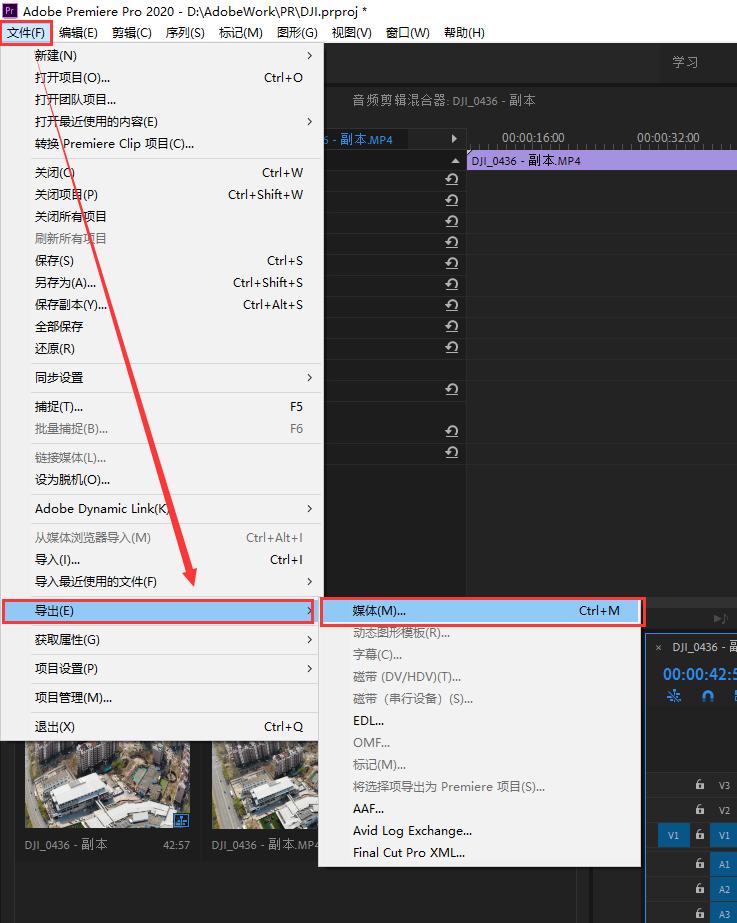737x923 pixels.
Task: Toggle the insert sequences as nests icon
Action: [x=673, y=696]
